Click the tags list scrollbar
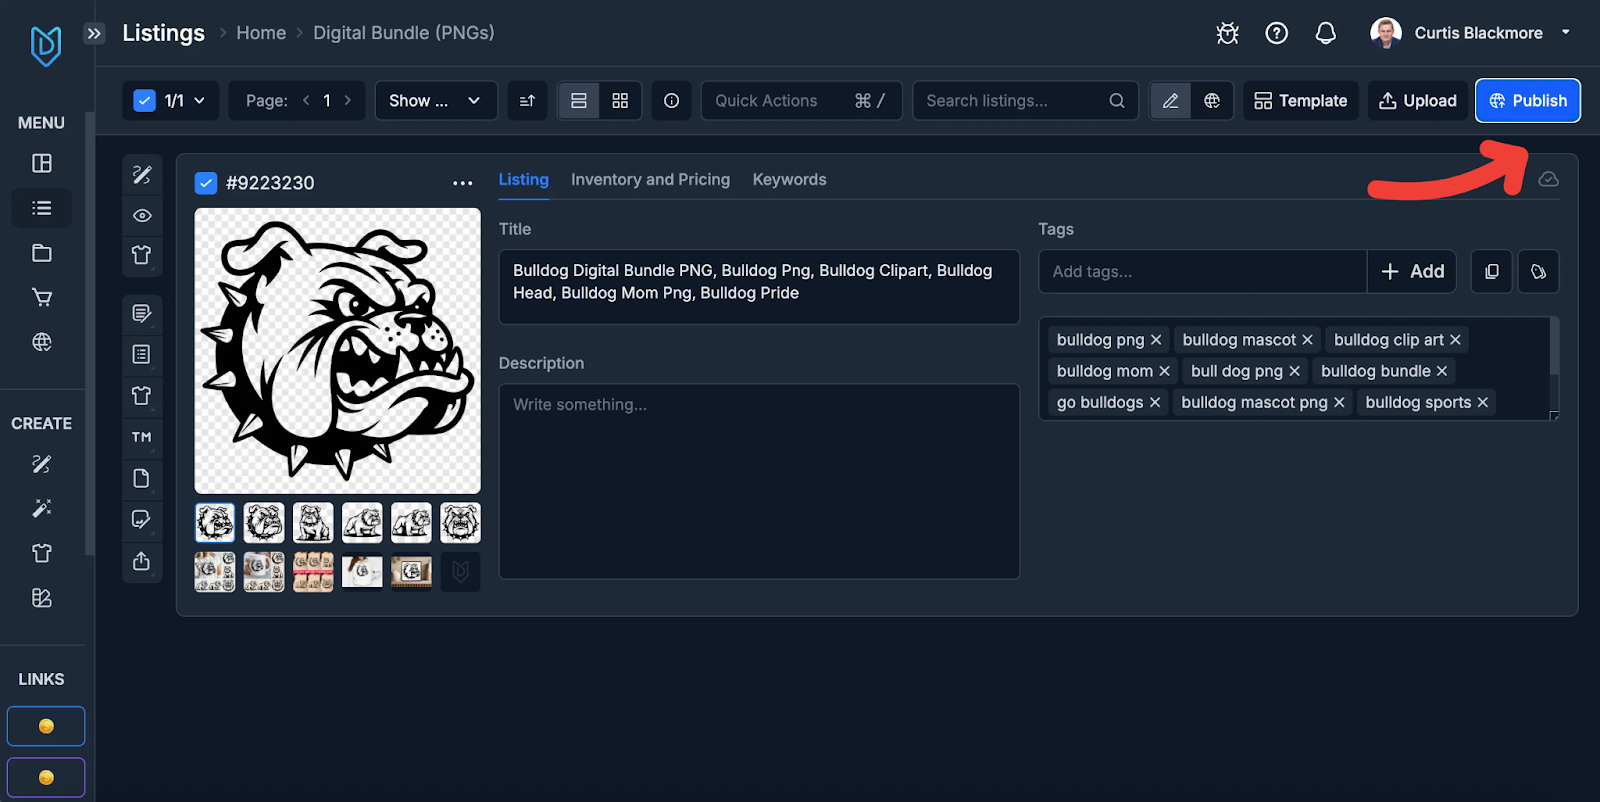 pyautogui.click(x=1554, y=347)
